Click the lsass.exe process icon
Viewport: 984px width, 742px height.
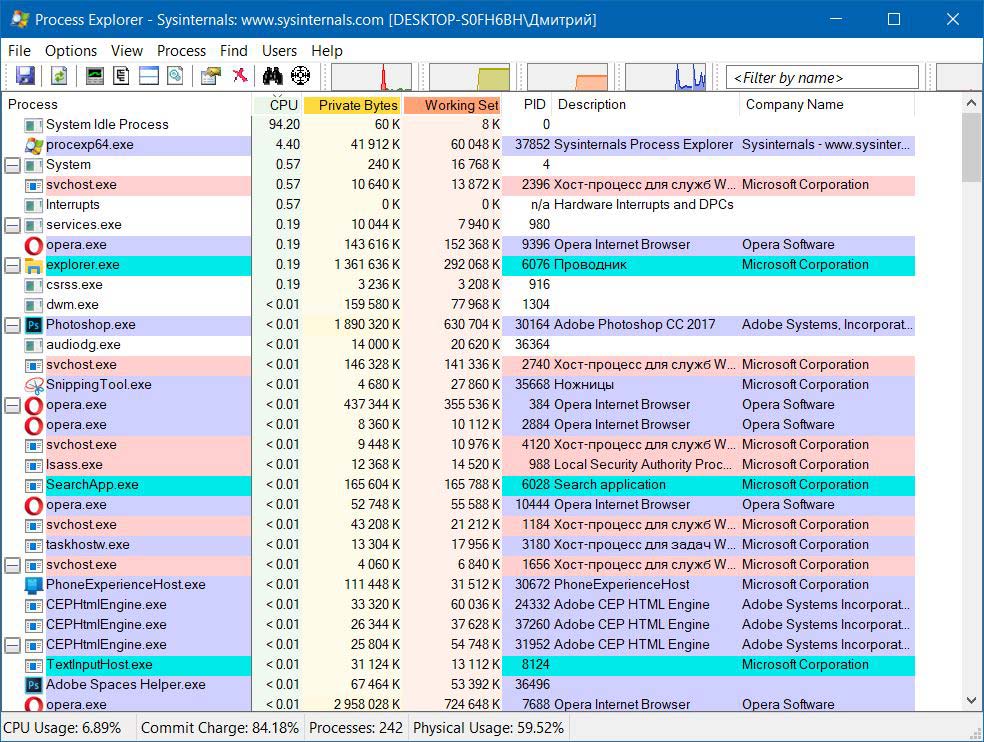pyautogui.click(x=33, y=465)
